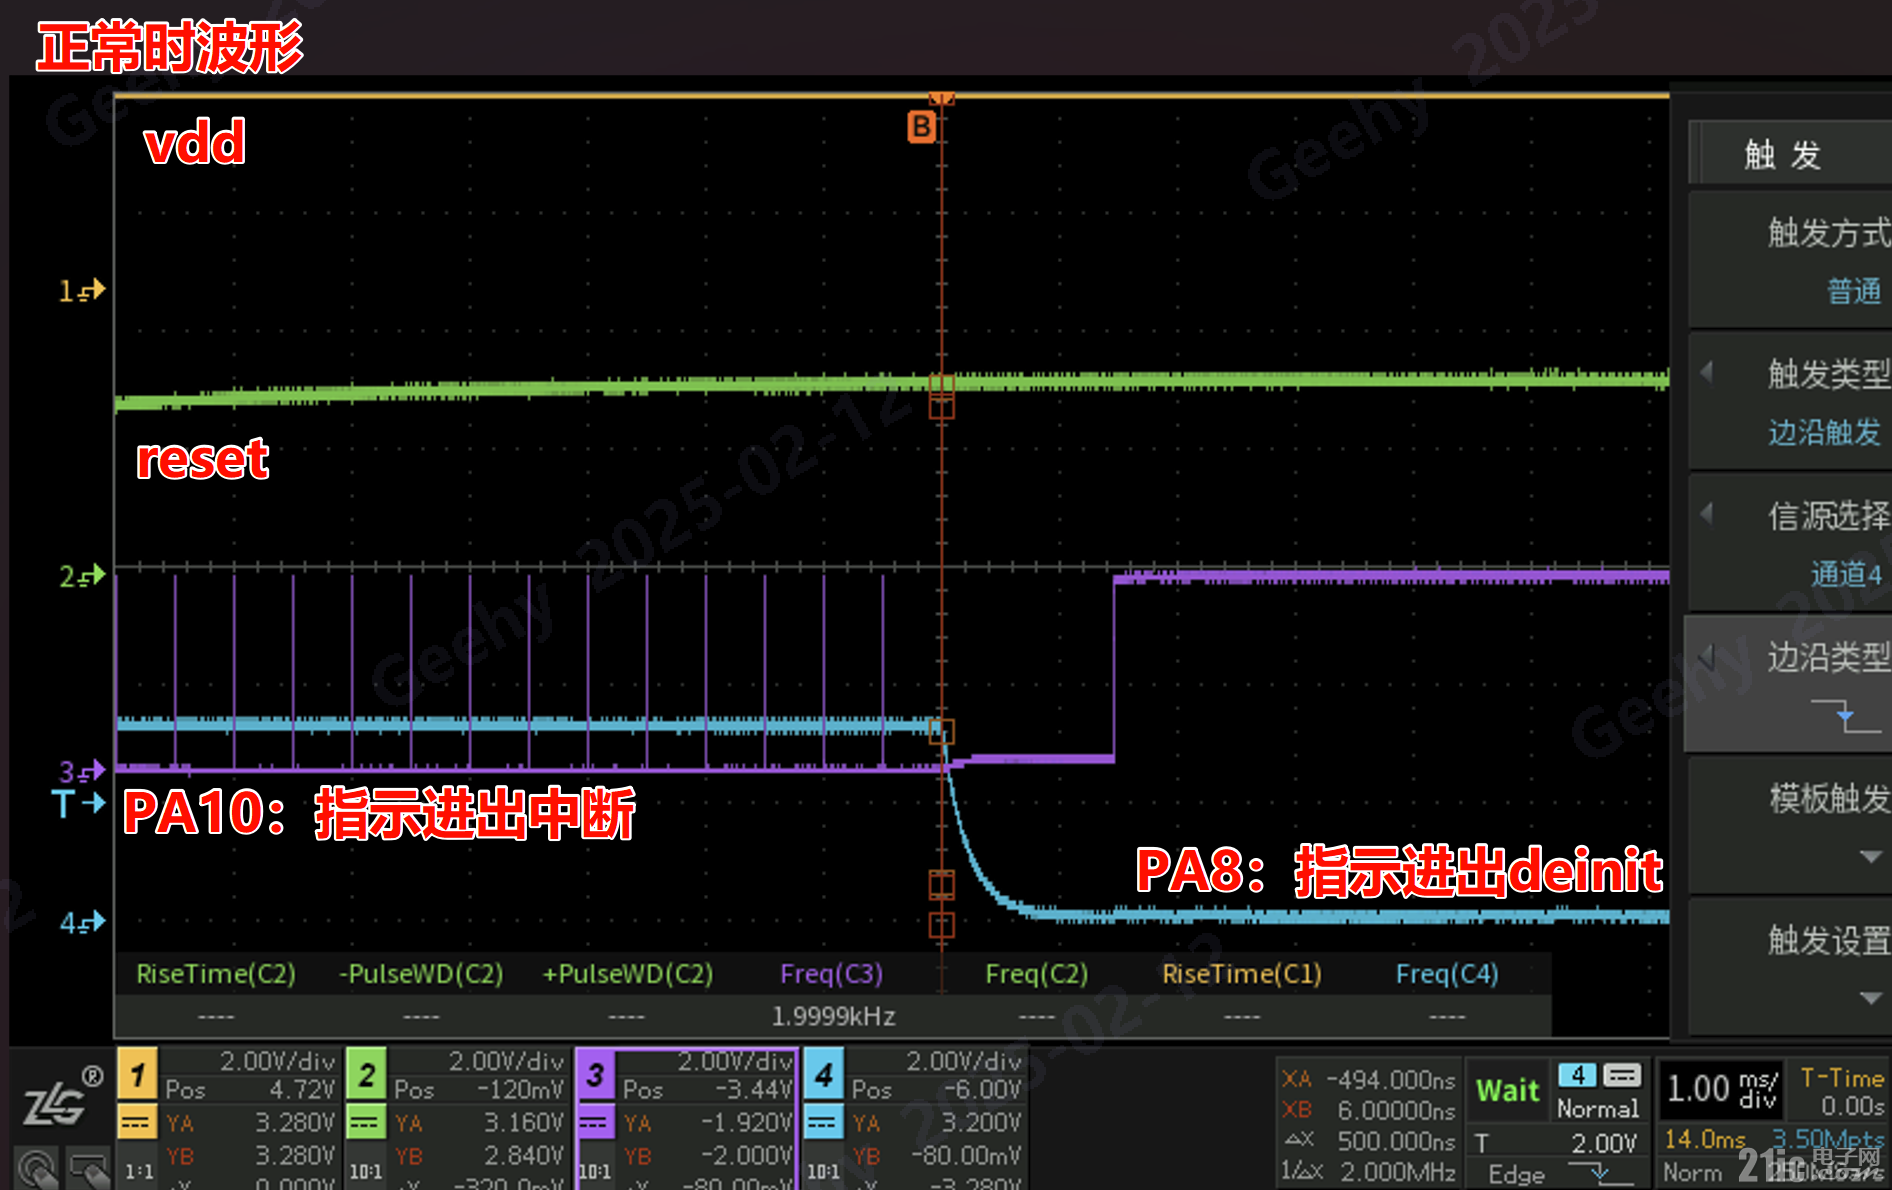Click XA -494.000ns cursor readout
The height and width of the screenshot is (1190, 1892).
click(x=1368, y=1079)
